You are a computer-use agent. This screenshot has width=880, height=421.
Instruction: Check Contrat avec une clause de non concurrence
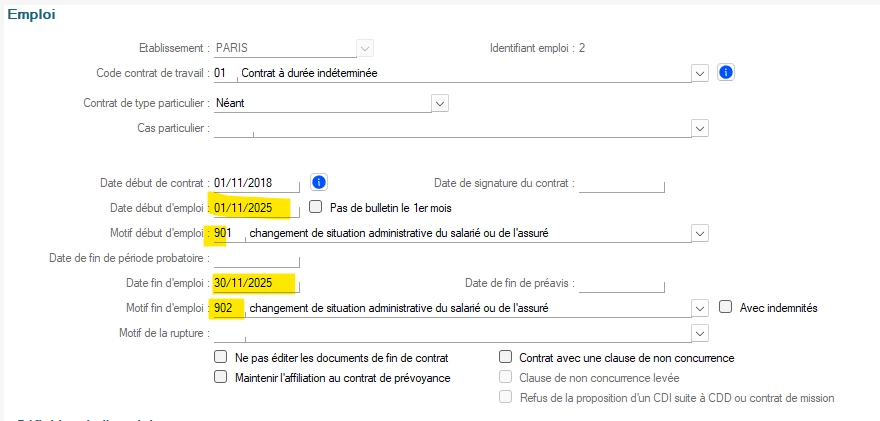(506, 357)
